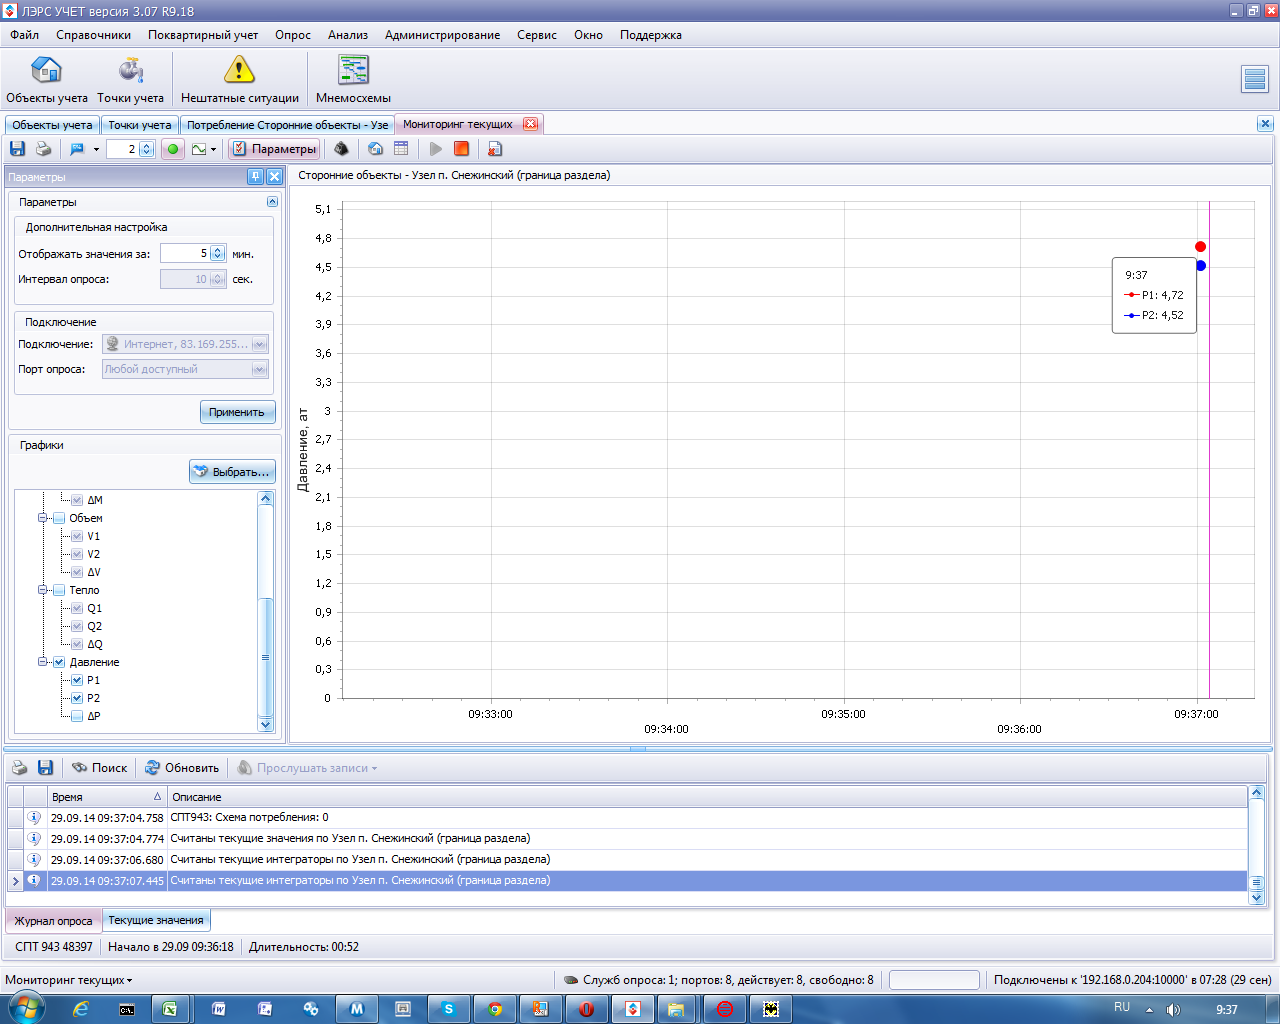Click the green circle indicator button
The image size is (1280, 1024).
point(173,149)
